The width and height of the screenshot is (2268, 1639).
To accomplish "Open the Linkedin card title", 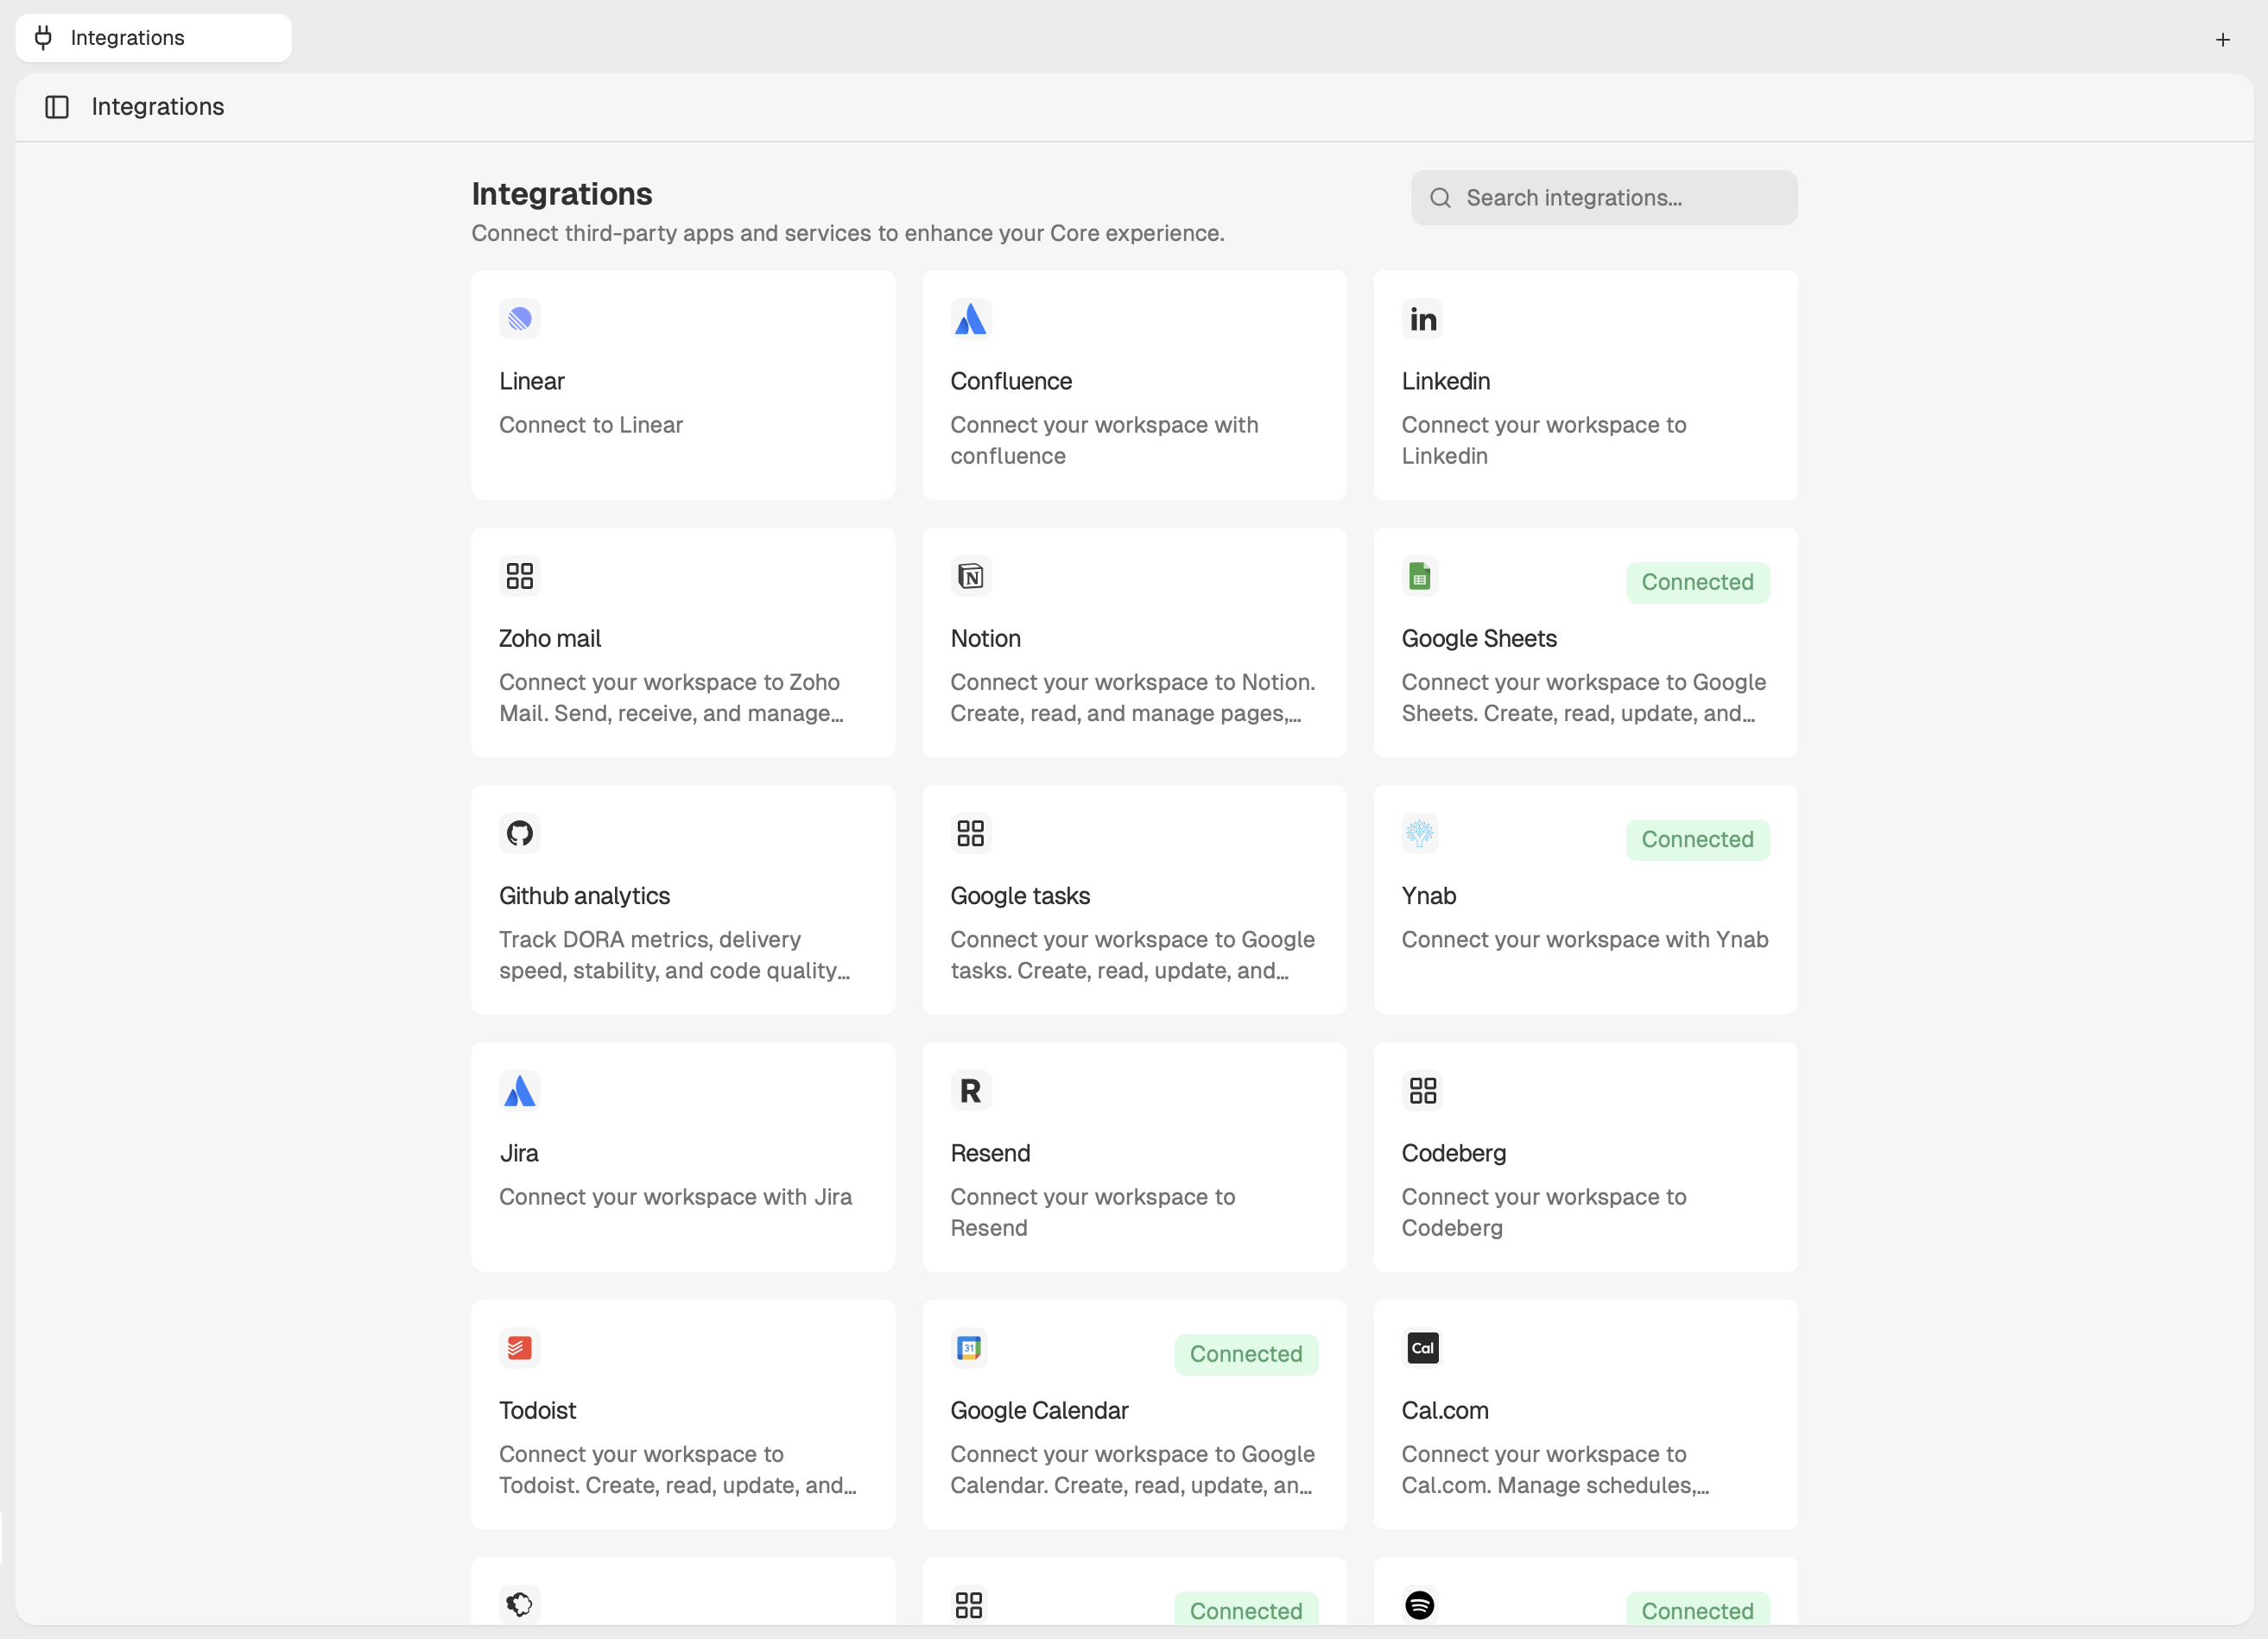I will tap(1446, 381).
